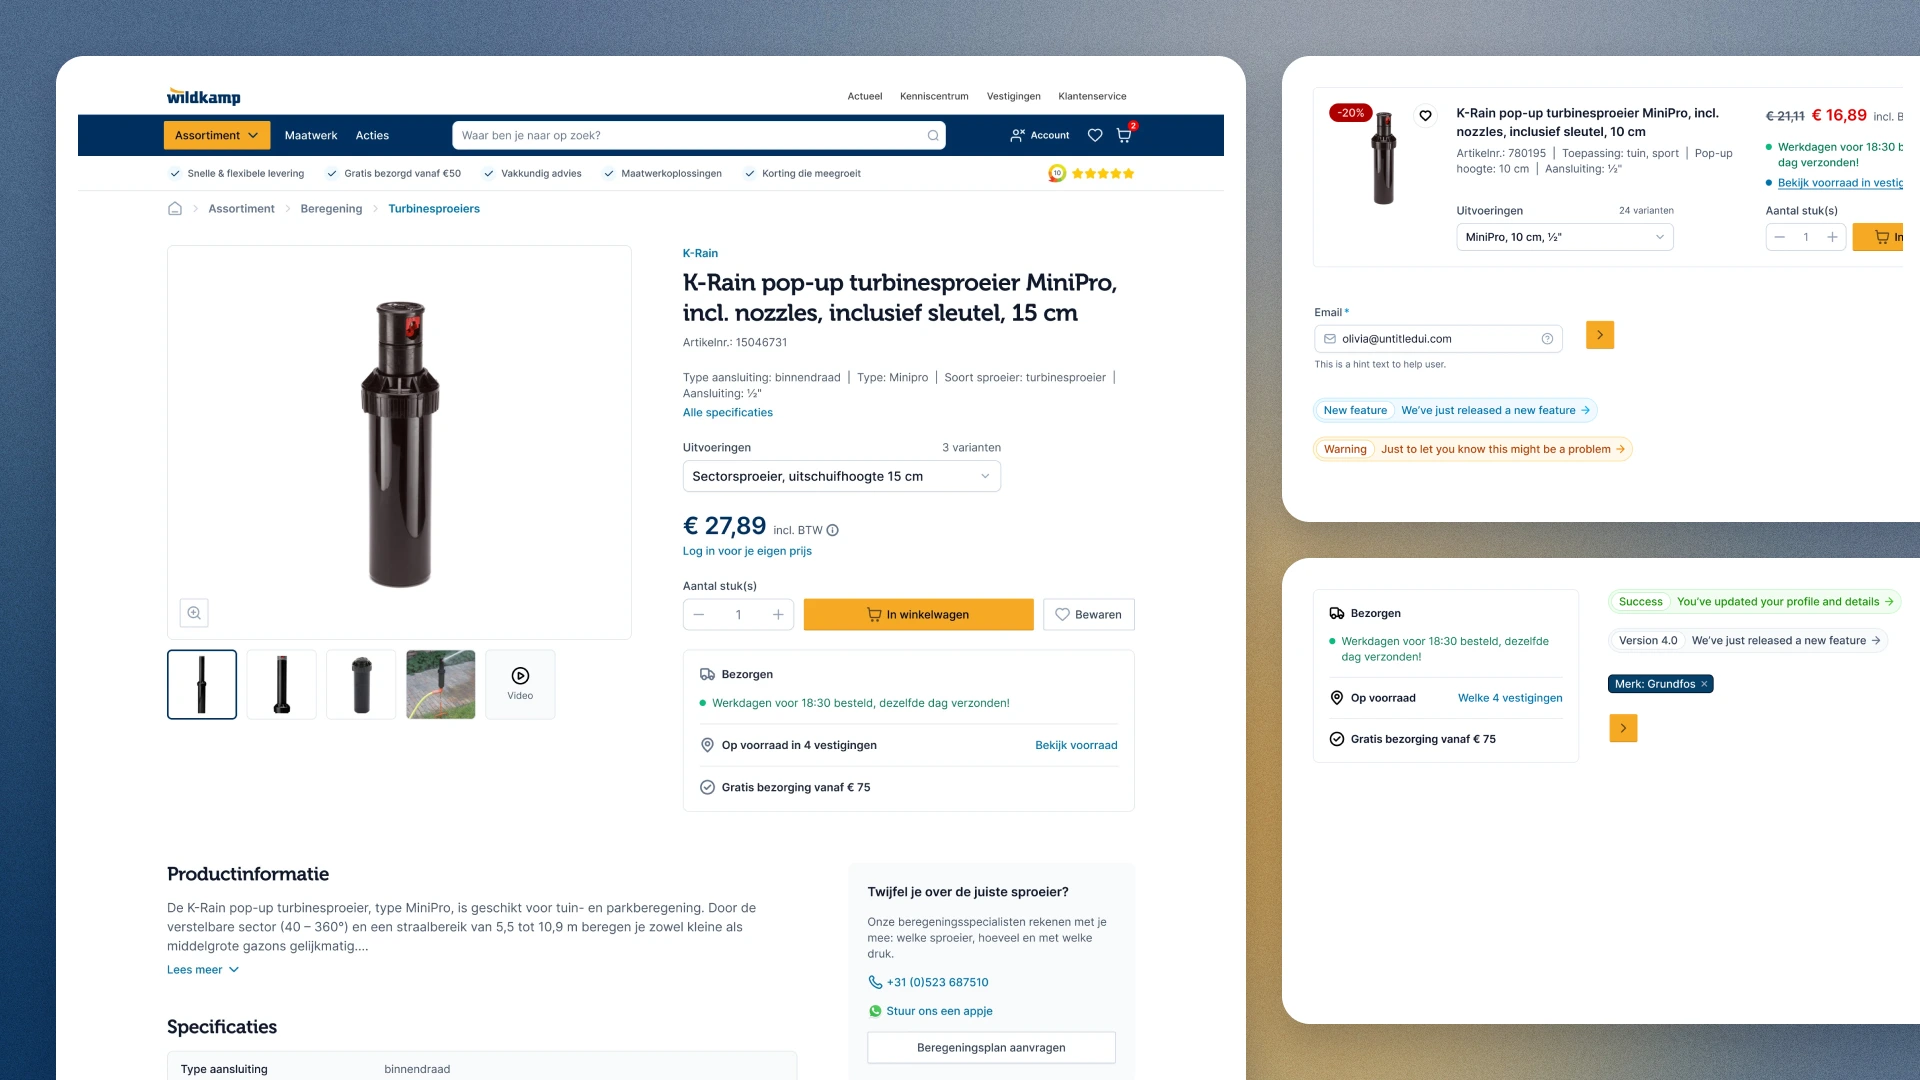This screenshot has height=1080, width=1920.
Task: Click the quantity field showing 1
Action: click(x=738, y=614)
